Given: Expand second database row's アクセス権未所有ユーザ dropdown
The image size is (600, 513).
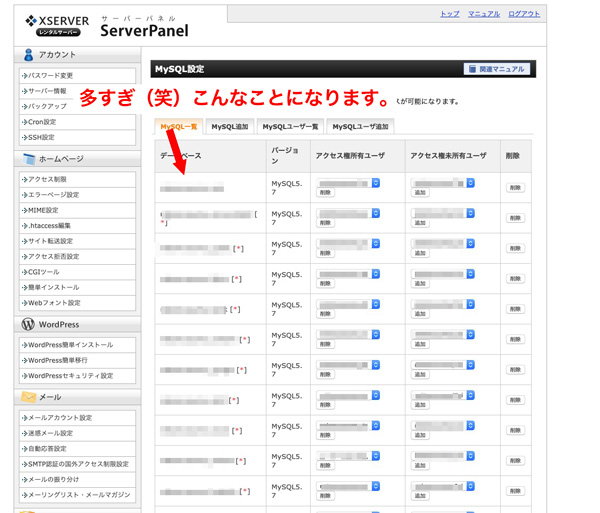Looking at the screenshot, I should coord(443,213).
